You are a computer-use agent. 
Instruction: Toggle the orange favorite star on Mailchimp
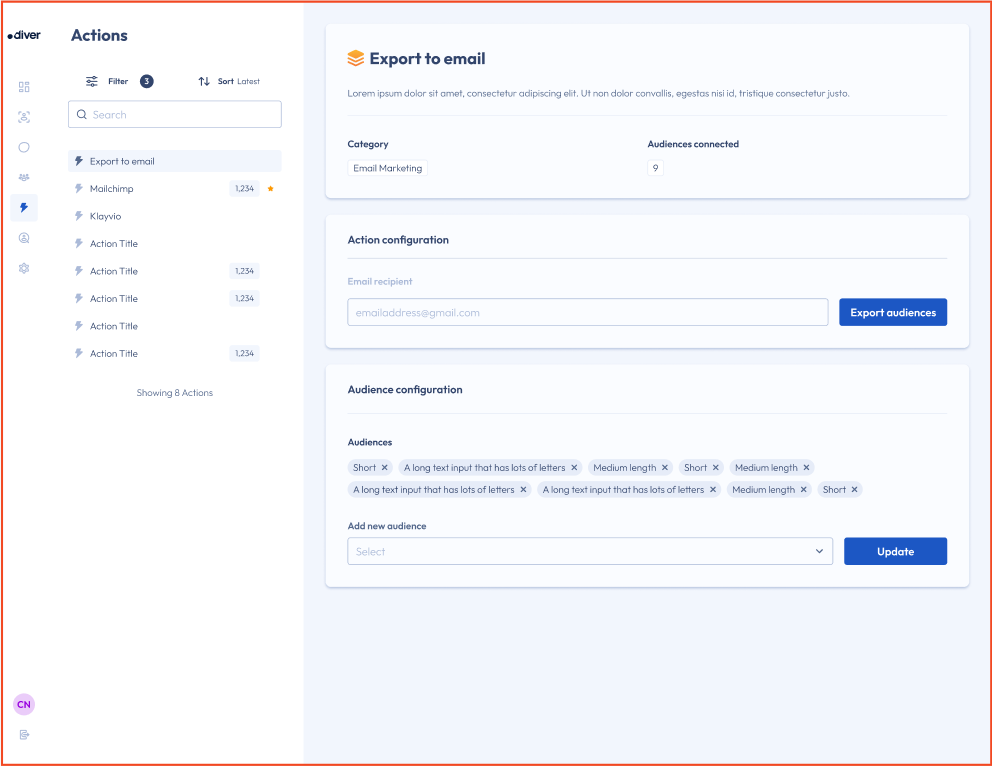pyautogui.click(x=270, y=188)
